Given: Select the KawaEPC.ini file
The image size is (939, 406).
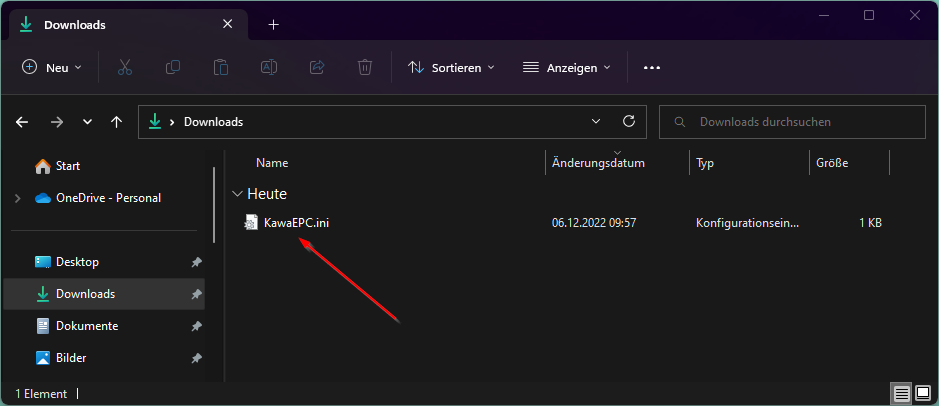Looking at the screenshot, I should [x=296, y=223].
